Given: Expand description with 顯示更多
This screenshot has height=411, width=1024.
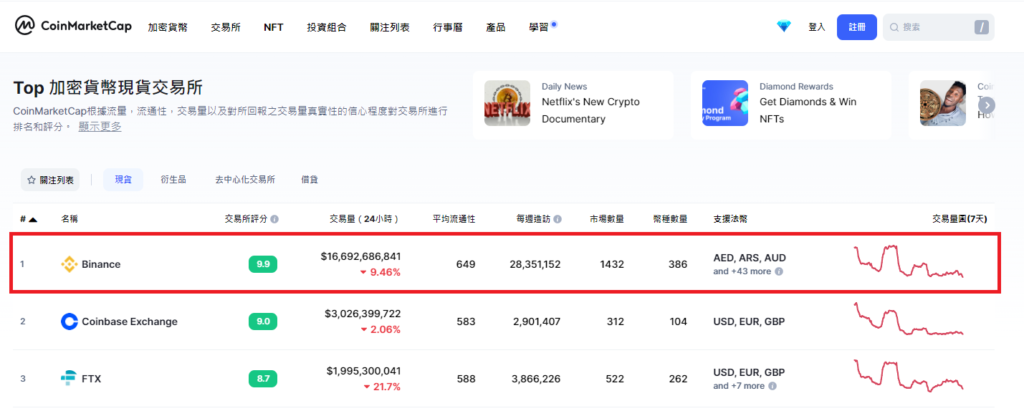Looking at the screenshot, I should 100,126.
